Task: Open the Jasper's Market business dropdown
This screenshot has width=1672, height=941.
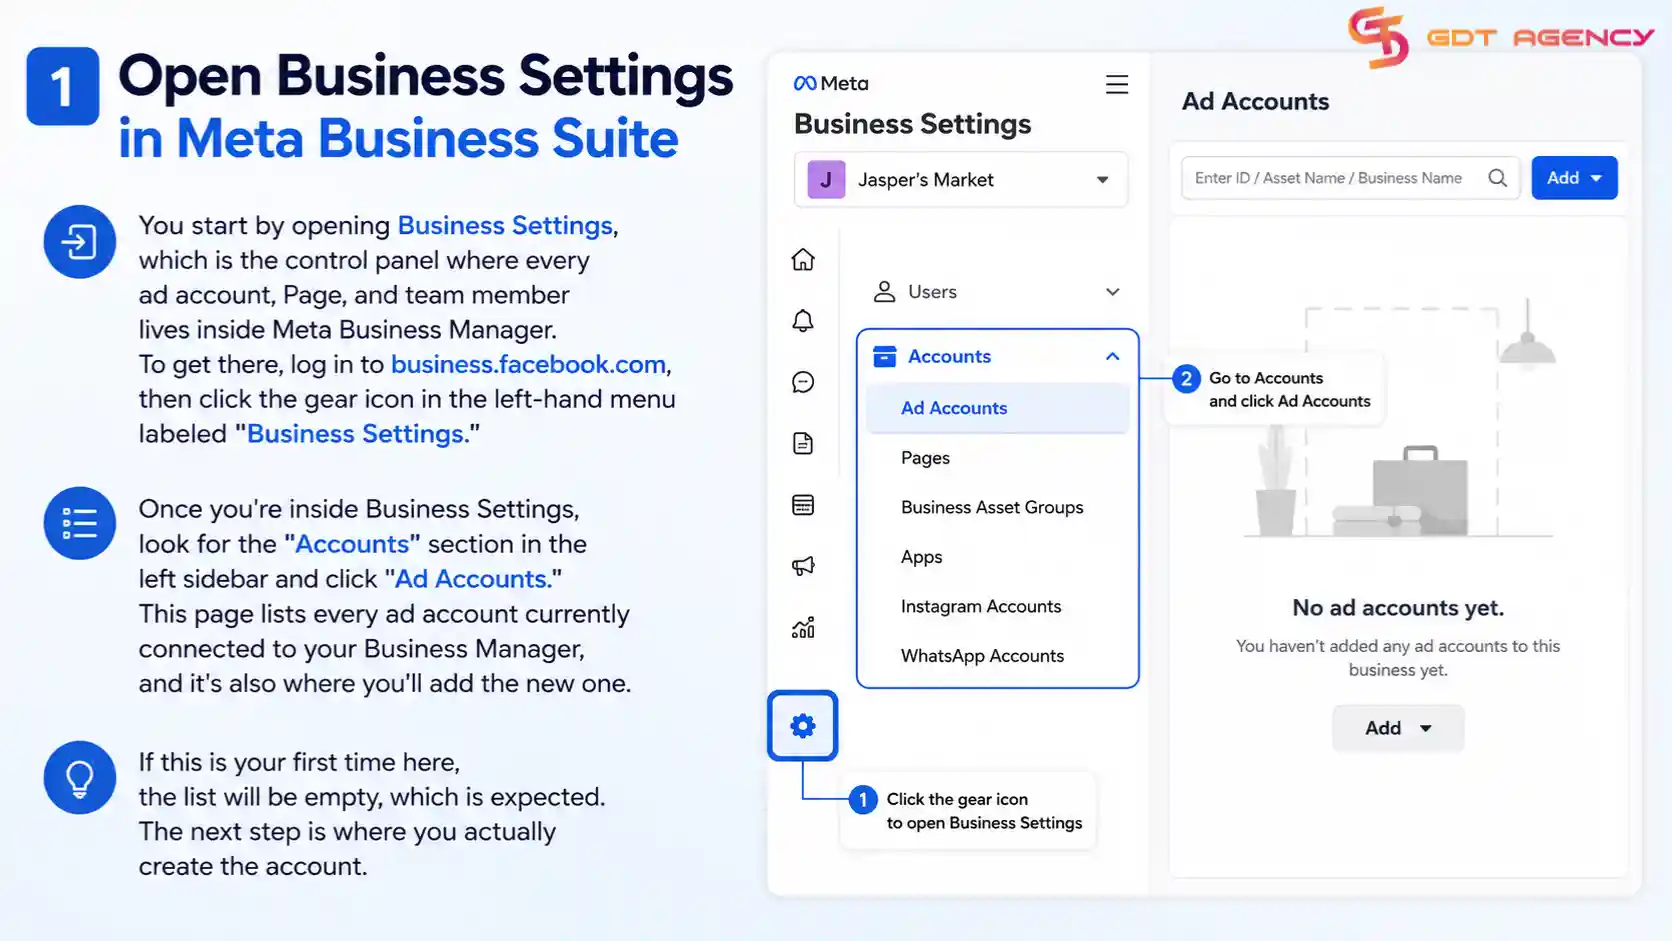Action: tap(961, 180)
